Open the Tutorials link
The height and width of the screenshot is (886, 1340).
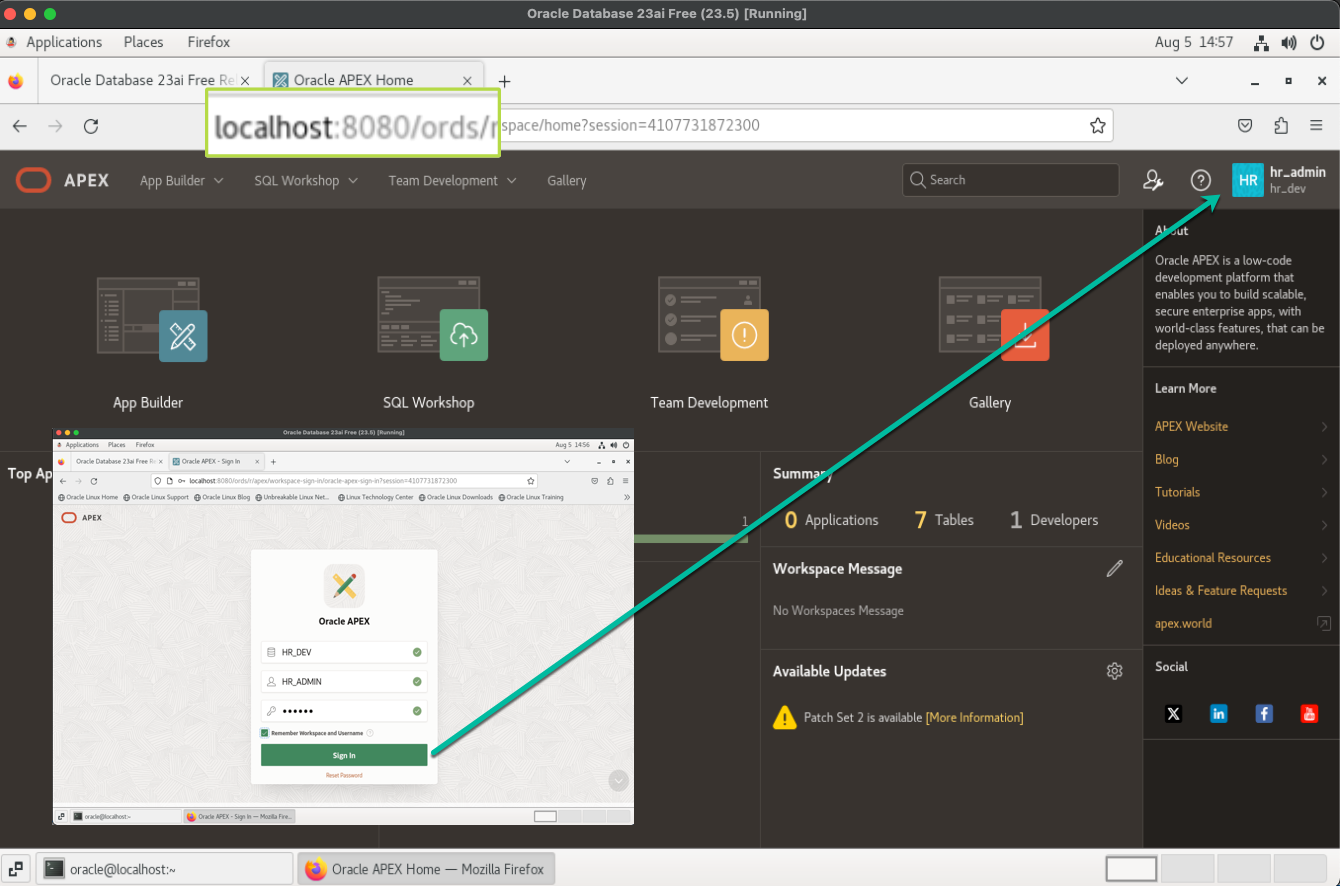[x=1177, y=492]
